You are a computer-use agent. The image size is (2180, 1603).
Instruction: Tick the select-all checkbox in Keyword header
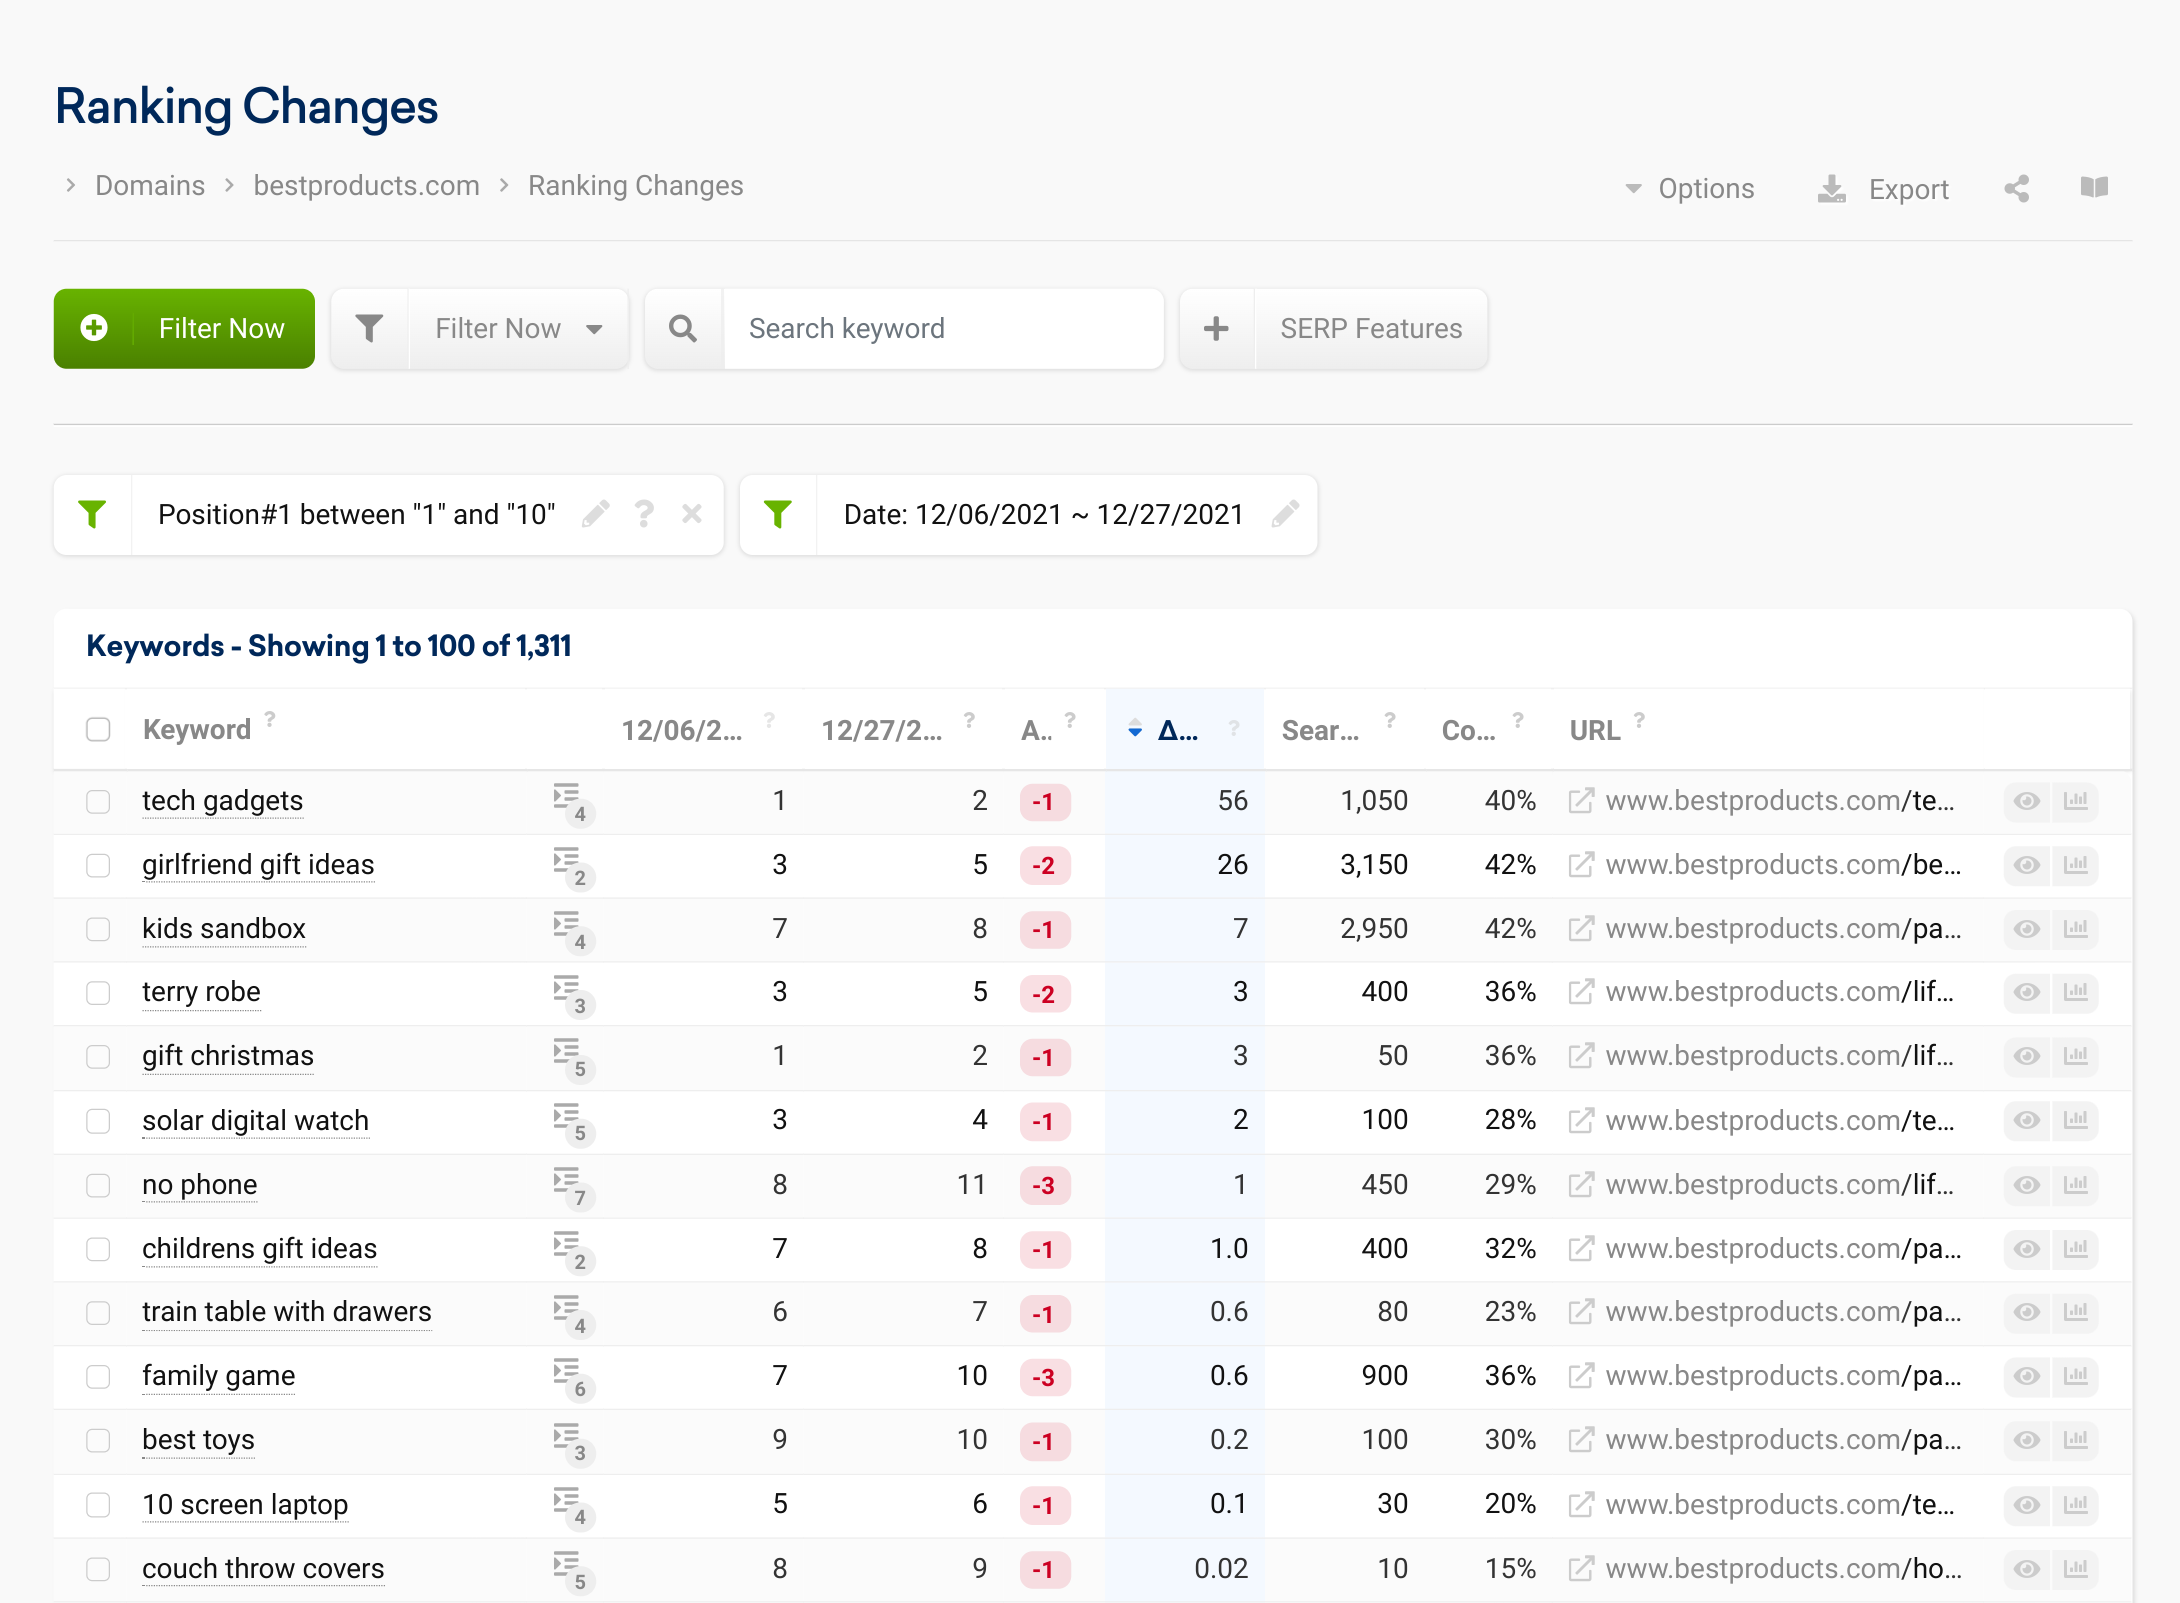[98, 729]
